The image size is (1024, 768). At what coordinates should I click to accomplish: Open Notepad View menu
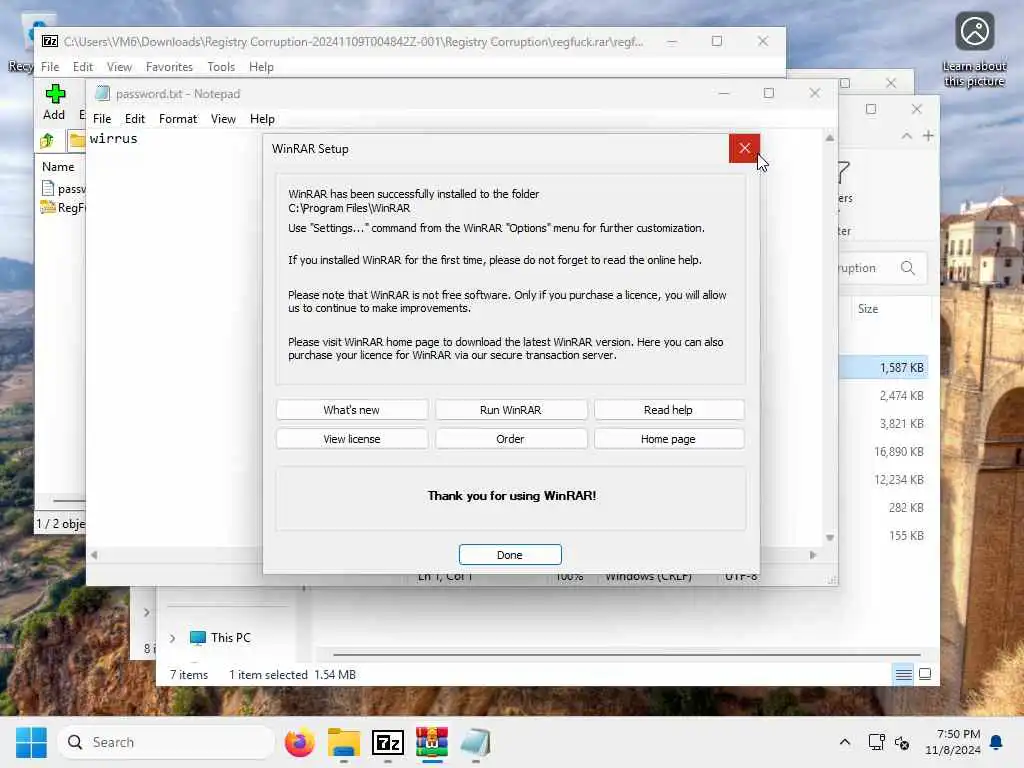[223, 119]
